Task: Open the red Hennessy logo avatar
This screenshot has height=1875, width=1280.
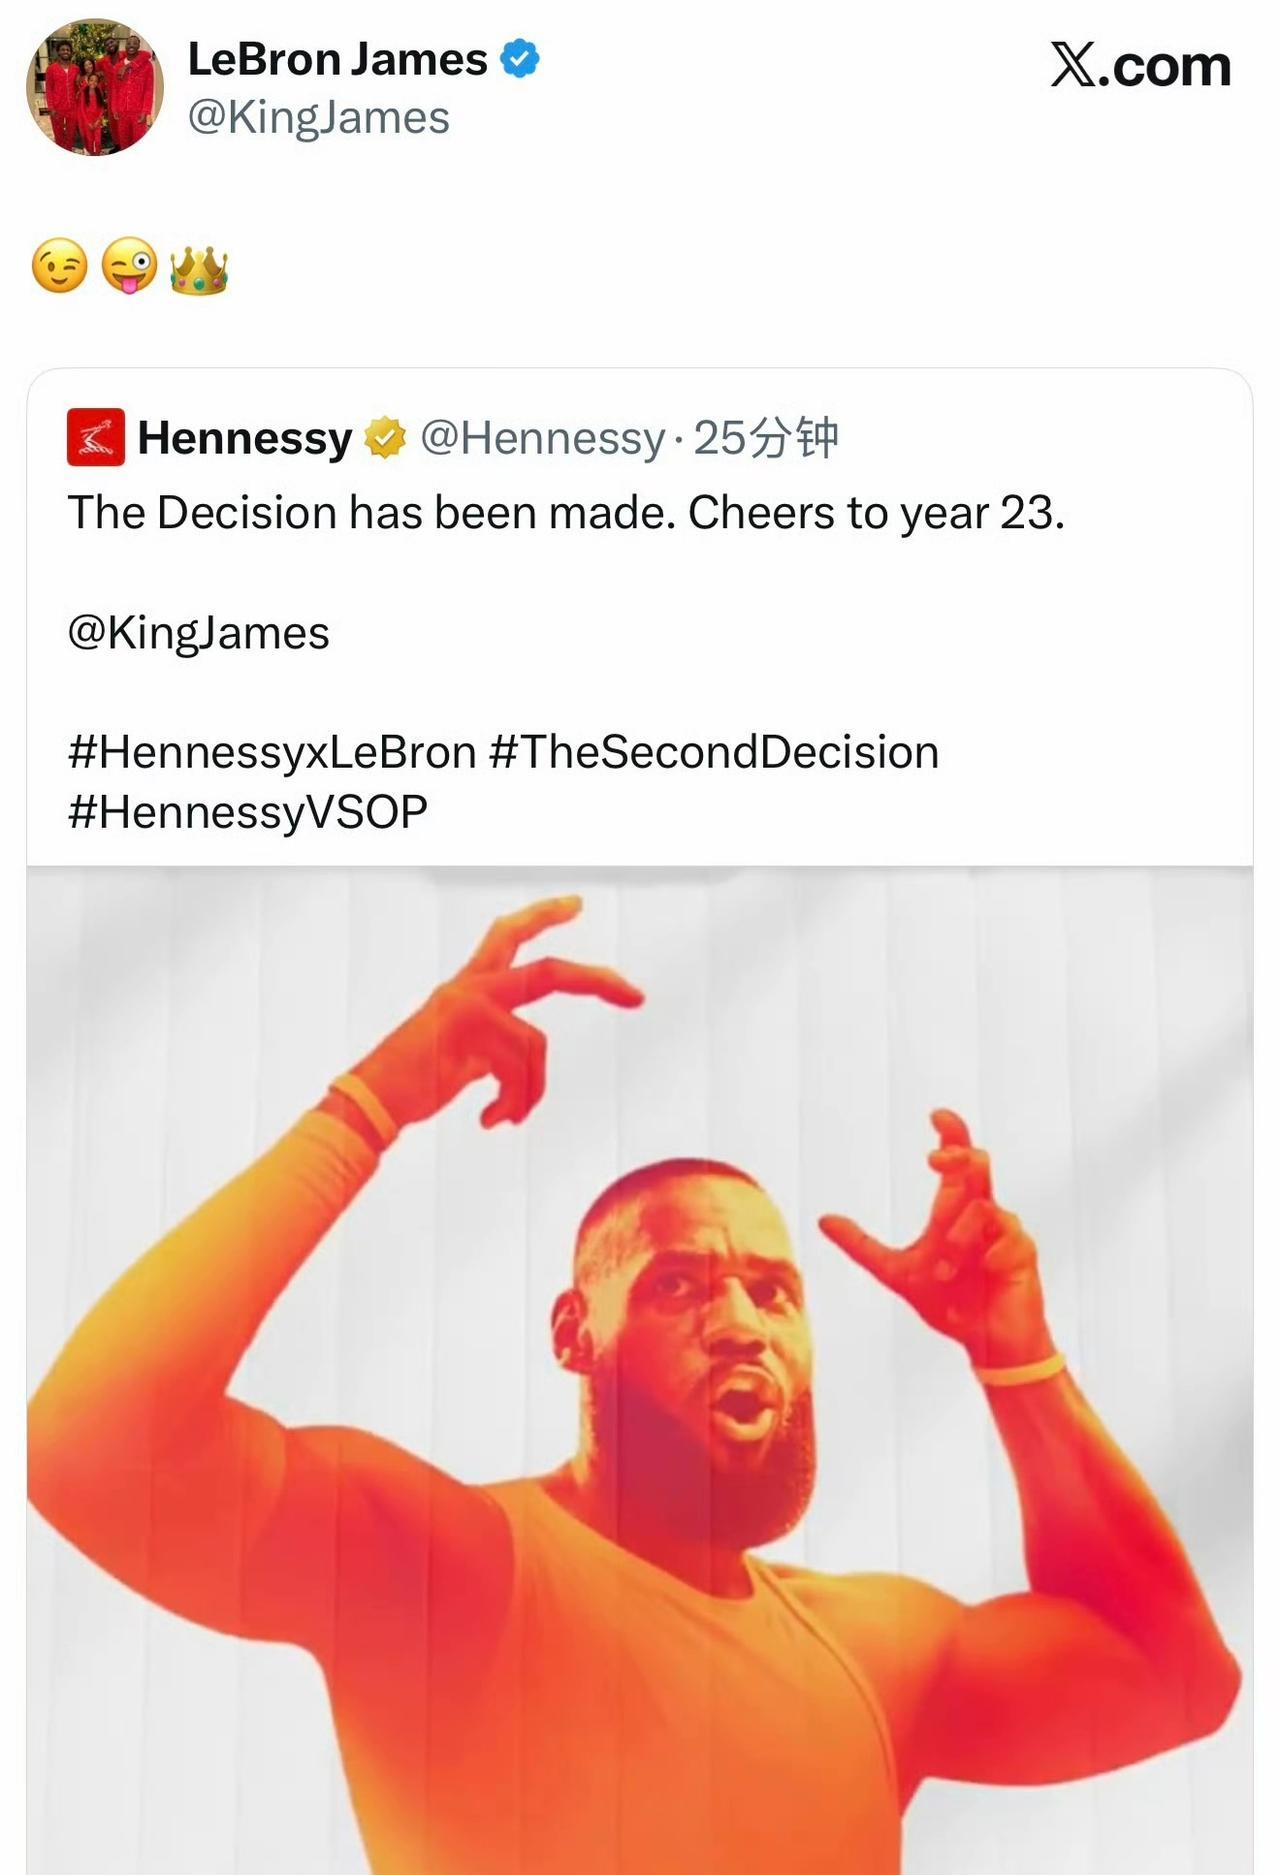Action: [x=96, y=437]
